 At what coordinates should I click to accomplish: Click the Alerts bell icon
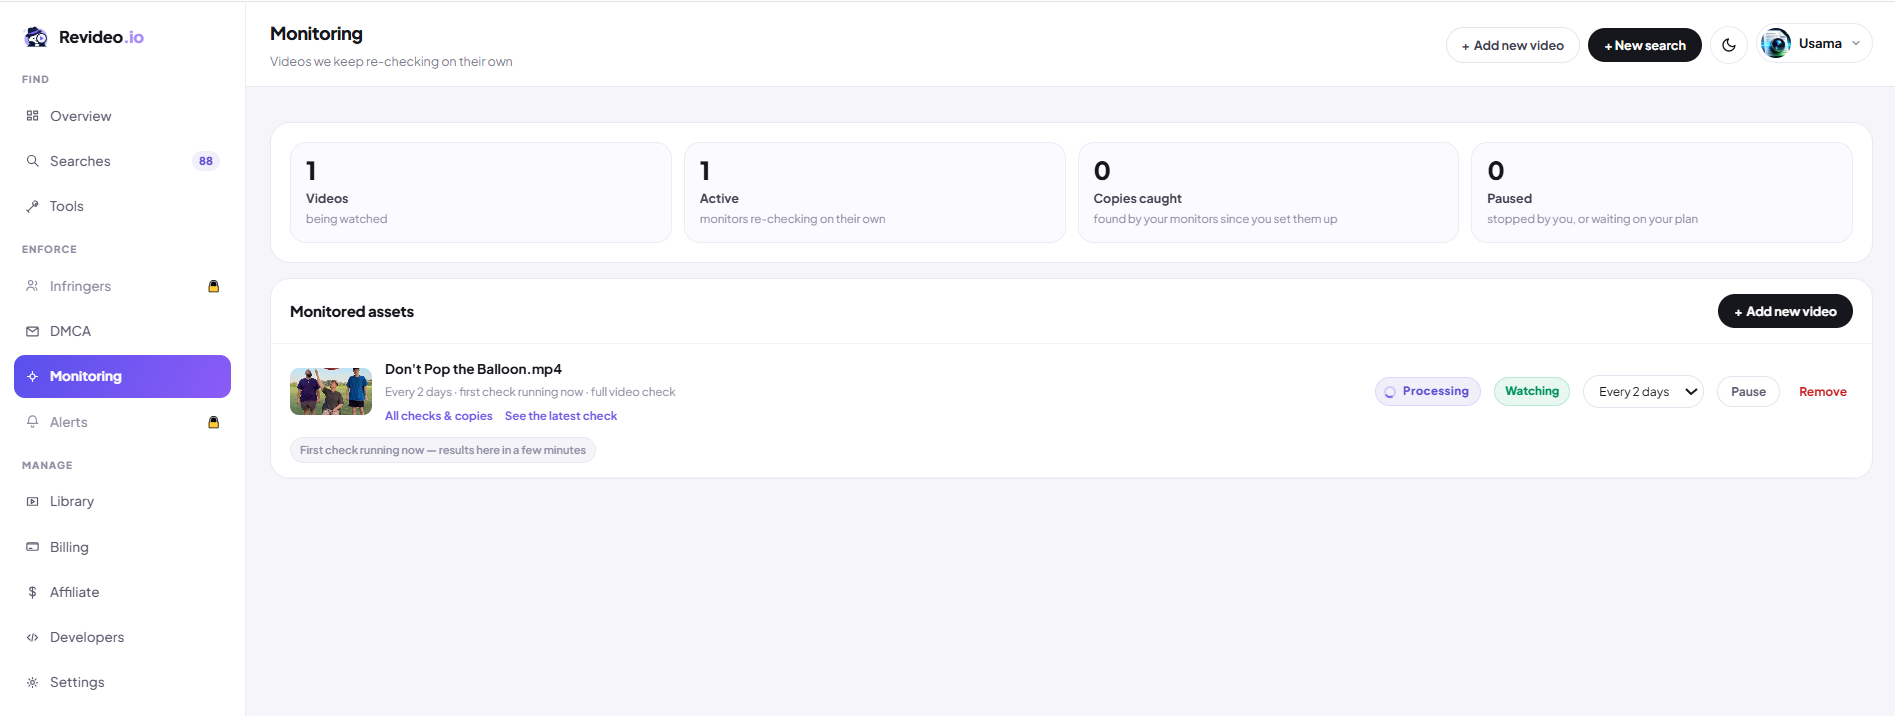coord(32,422)
